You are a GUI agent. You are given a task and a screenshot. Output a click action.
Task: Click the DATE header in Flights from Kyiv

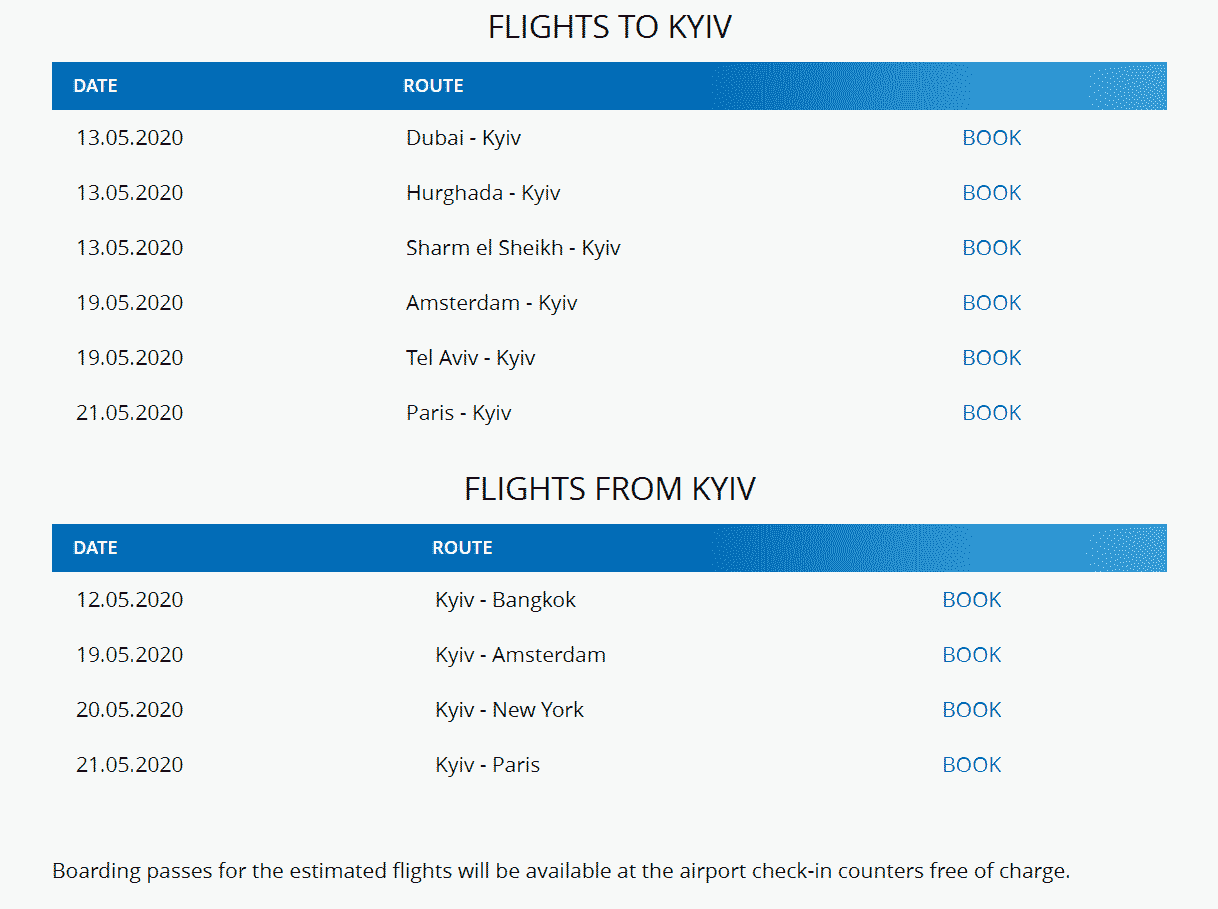[95, 548]
